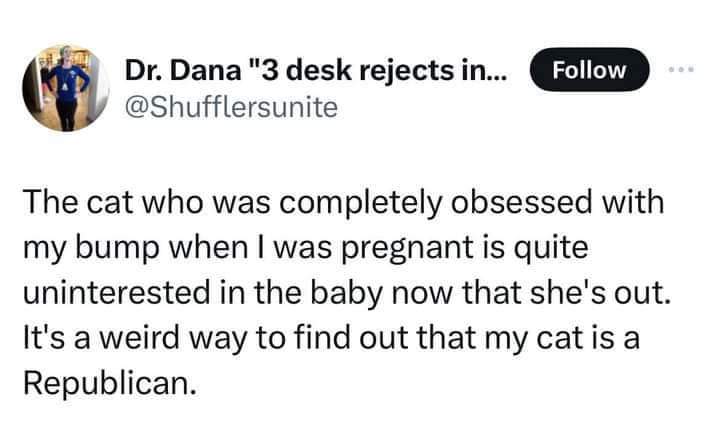The image size is (720, 444).
Task: Follow Dr. Dana's account
Action: coord(589,70)
